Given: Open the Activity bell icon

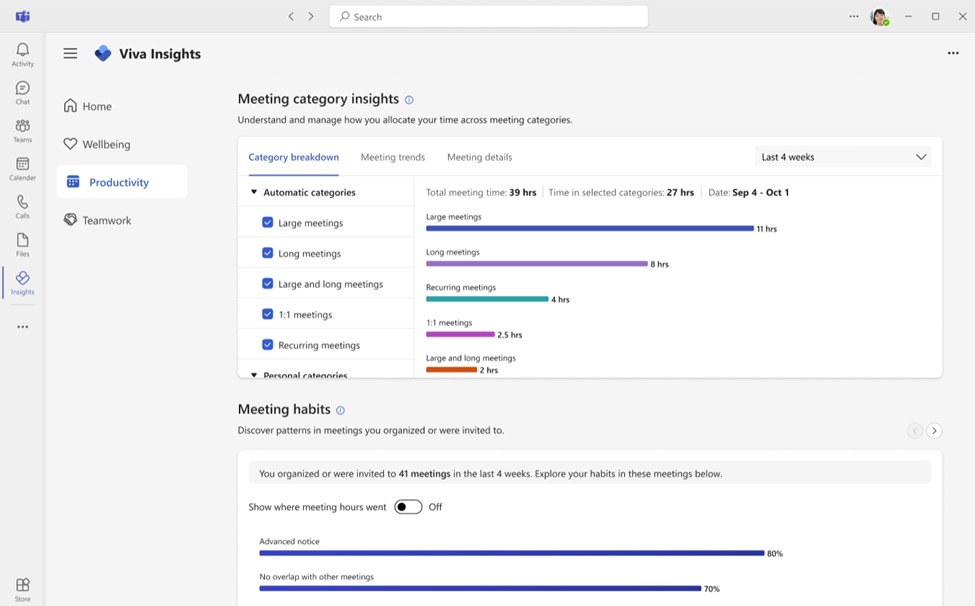Looking at the screenshot, I should pos(22,50).
